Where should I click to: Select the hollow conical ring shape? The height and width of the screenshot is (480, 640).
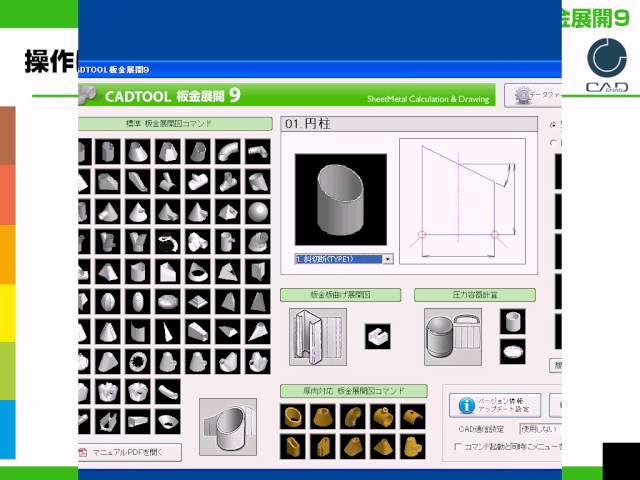click(x=198, y=272)
